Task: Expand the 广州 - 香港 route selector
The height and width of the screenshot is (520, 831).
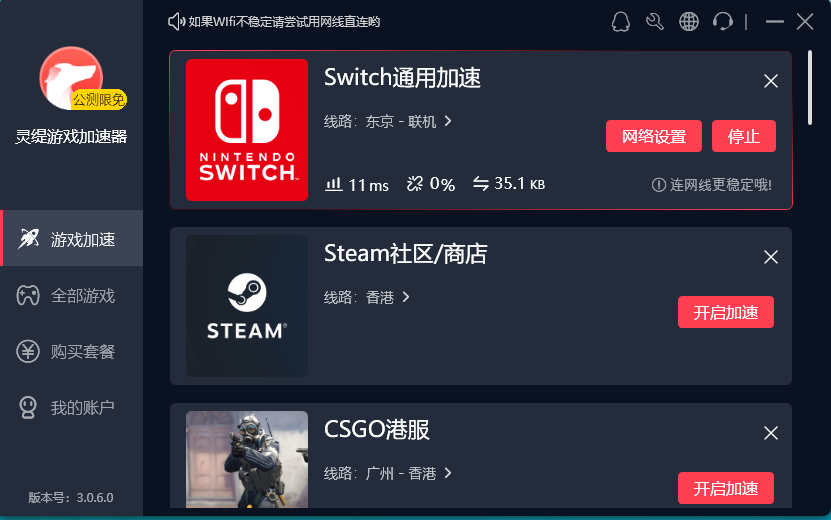Action: tap(408, 473)
